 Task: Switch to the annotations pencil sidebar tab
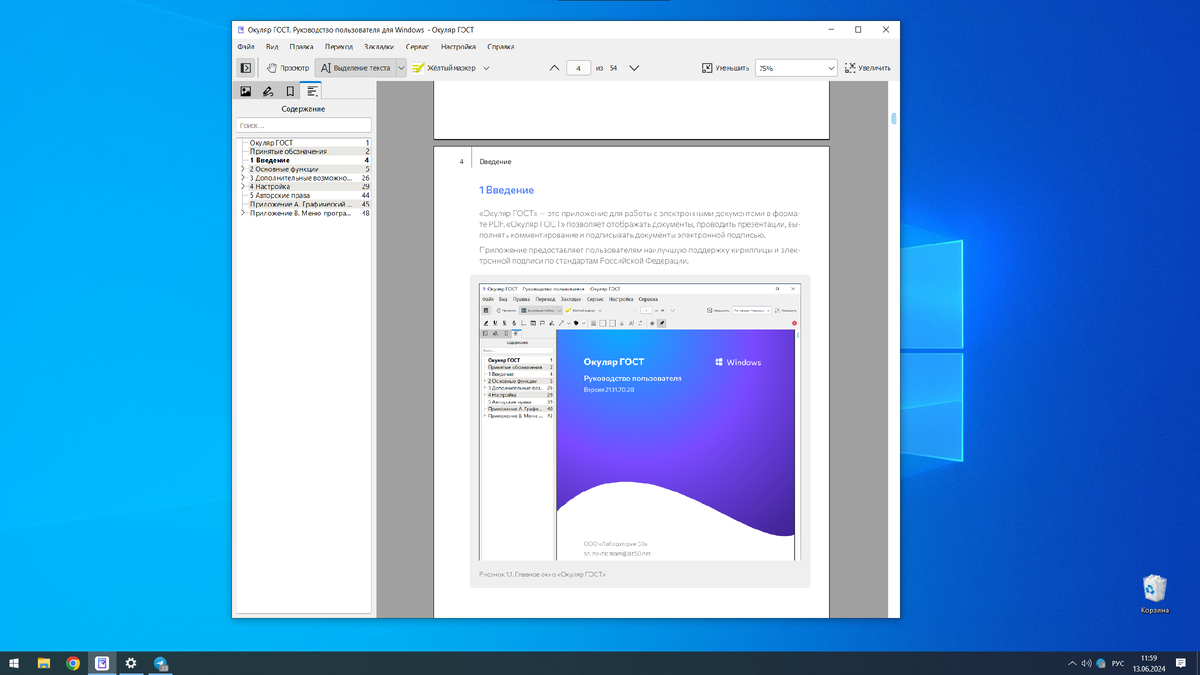268,91
